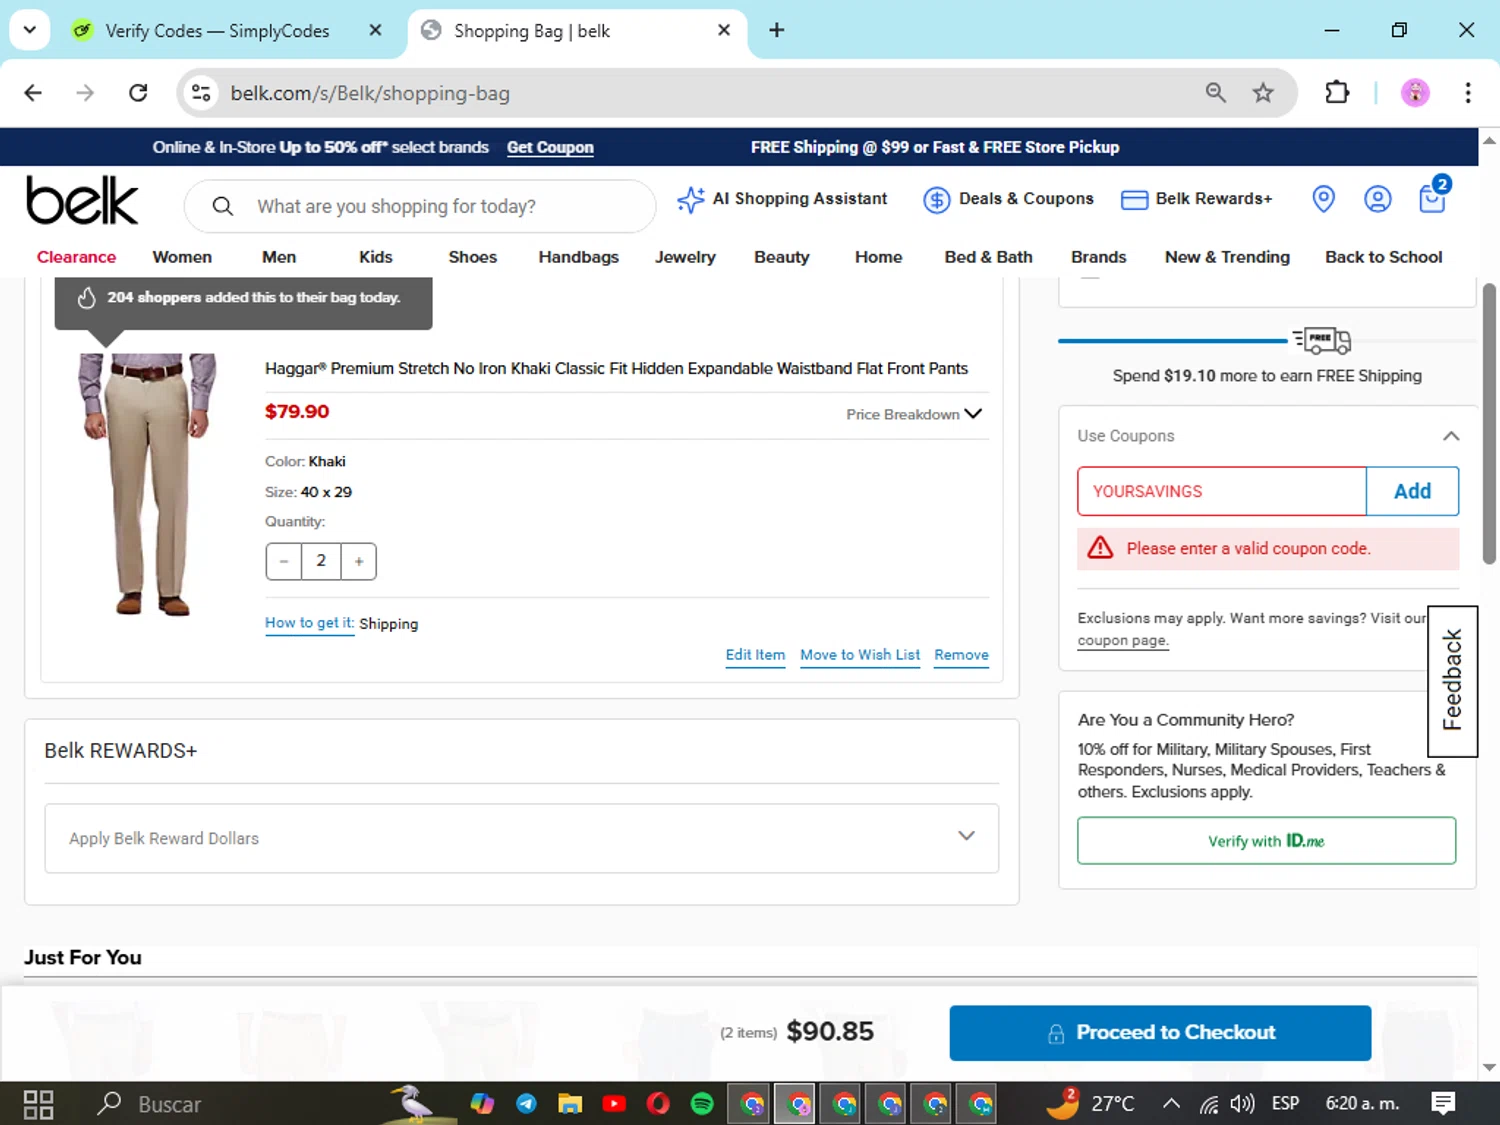Open the store locator pin icon
The width and height of the screenshot is (1500, 1125).
click(x=1323, y=199)
